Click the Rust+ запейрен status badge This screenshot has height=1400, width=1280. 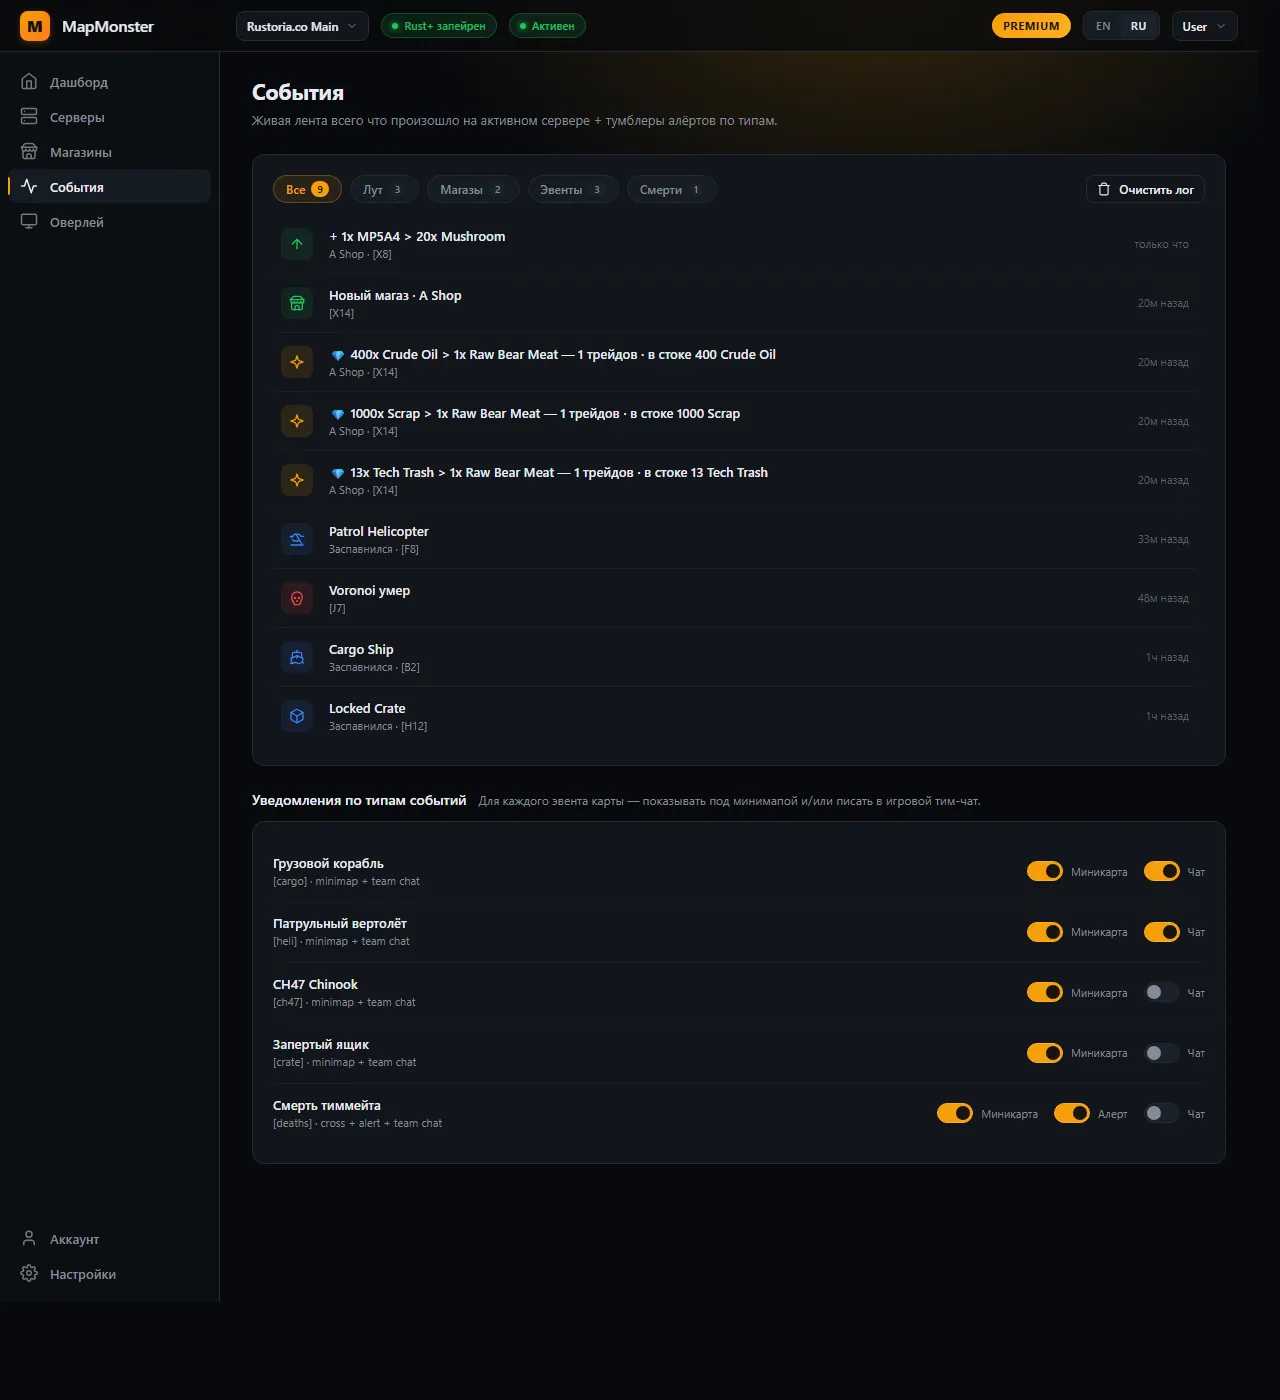[x=439, y=26]
